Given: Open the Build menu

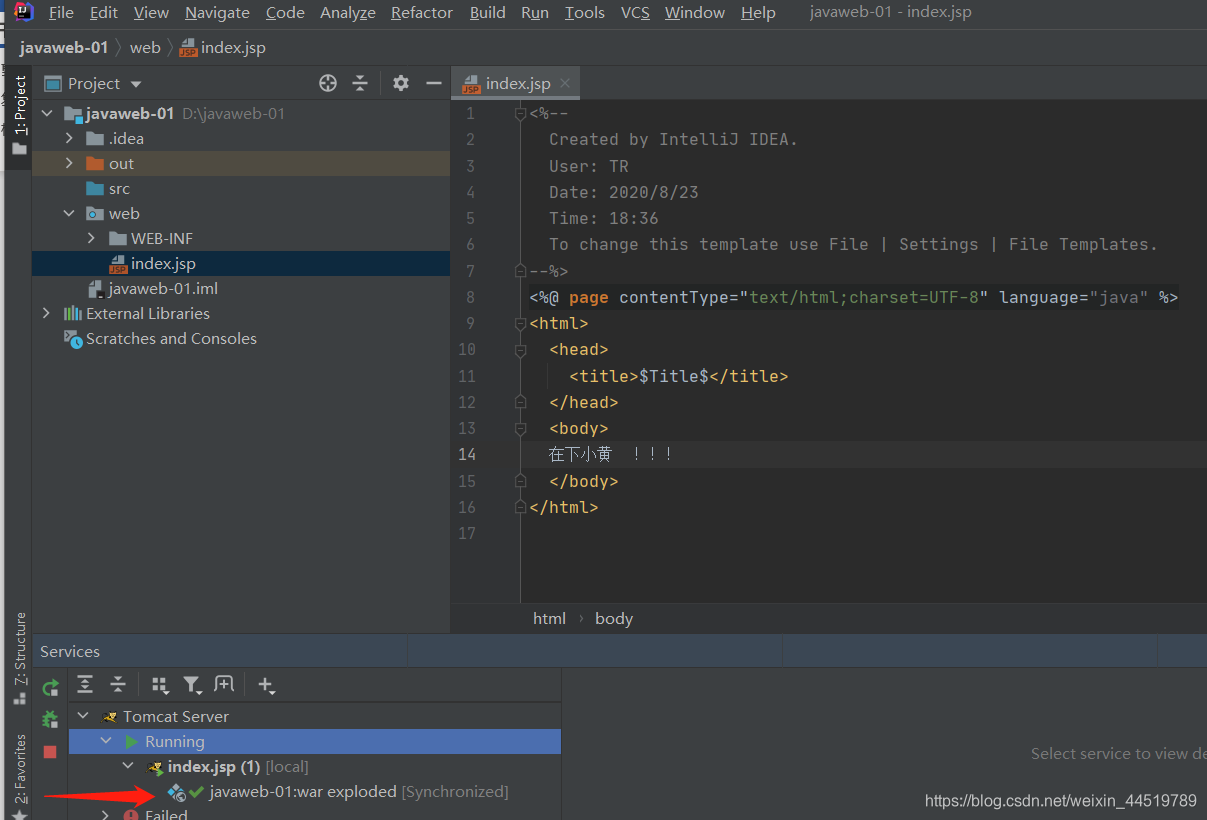Looking at the screenshot, I should 487,13.
